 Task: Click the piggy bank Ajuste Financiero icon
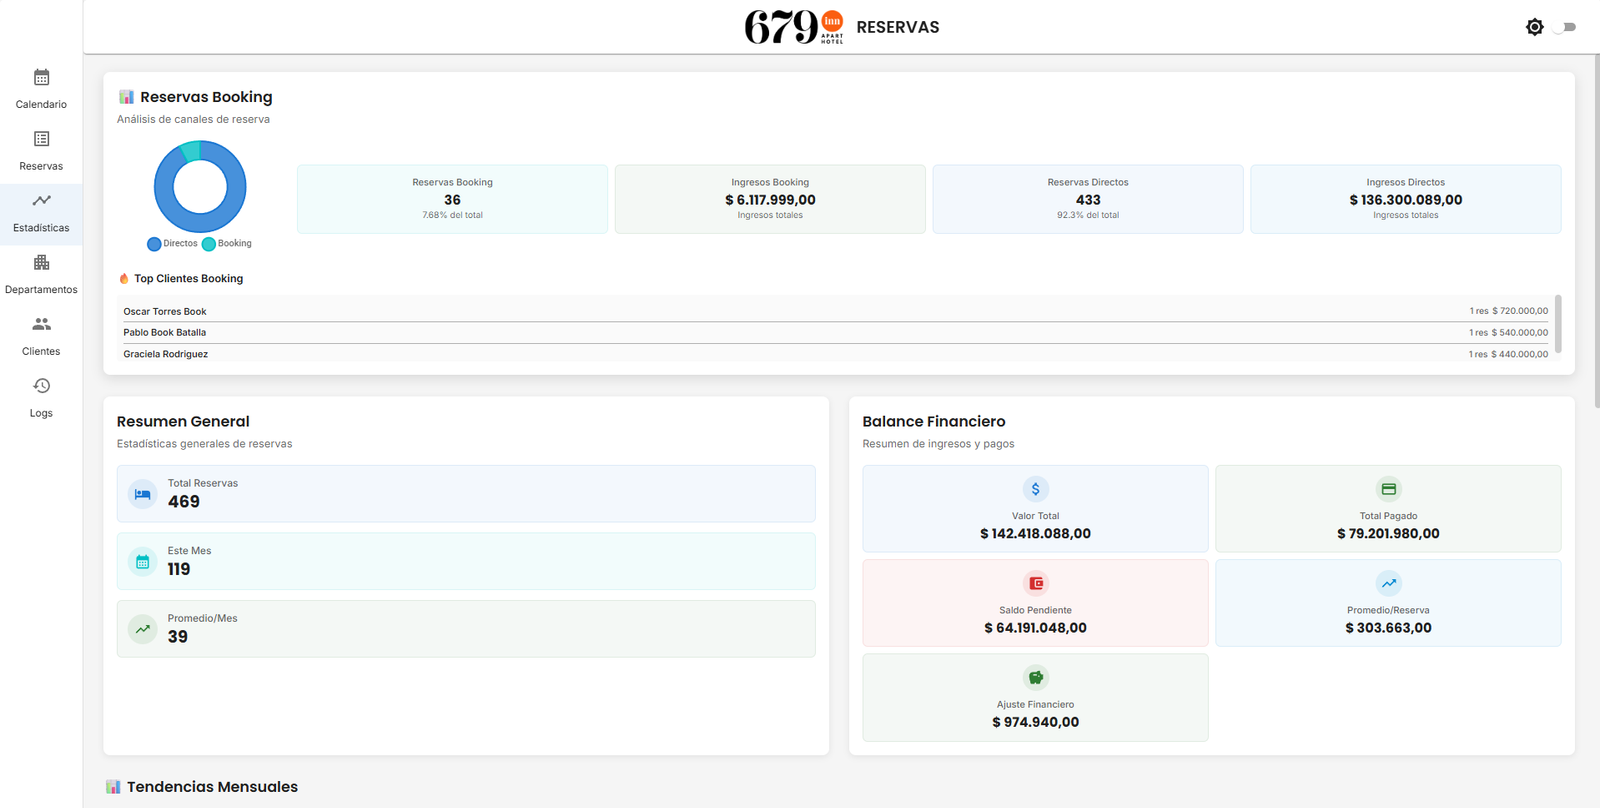click(1035, 678)
